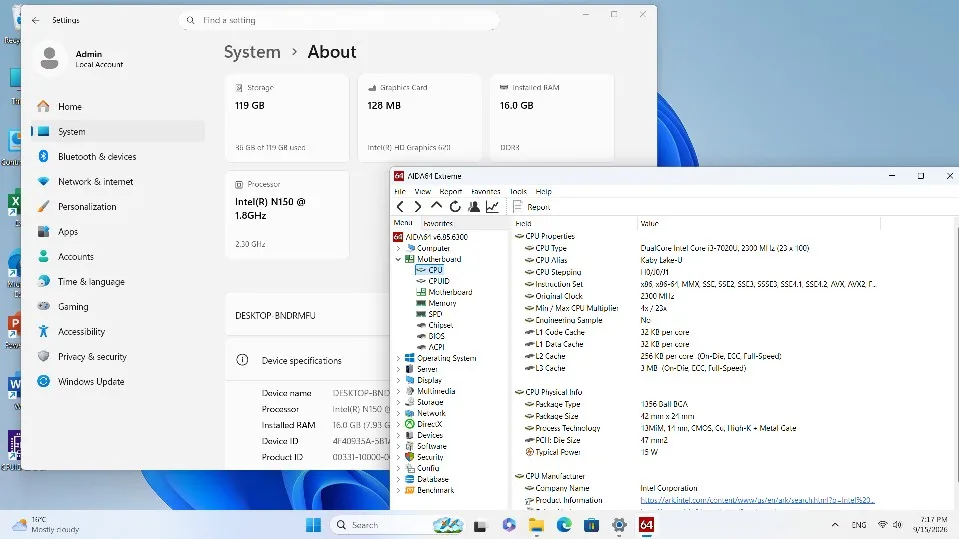Expand the Storage tree node
Screen dimensions: 959x539
pos(399,403)
